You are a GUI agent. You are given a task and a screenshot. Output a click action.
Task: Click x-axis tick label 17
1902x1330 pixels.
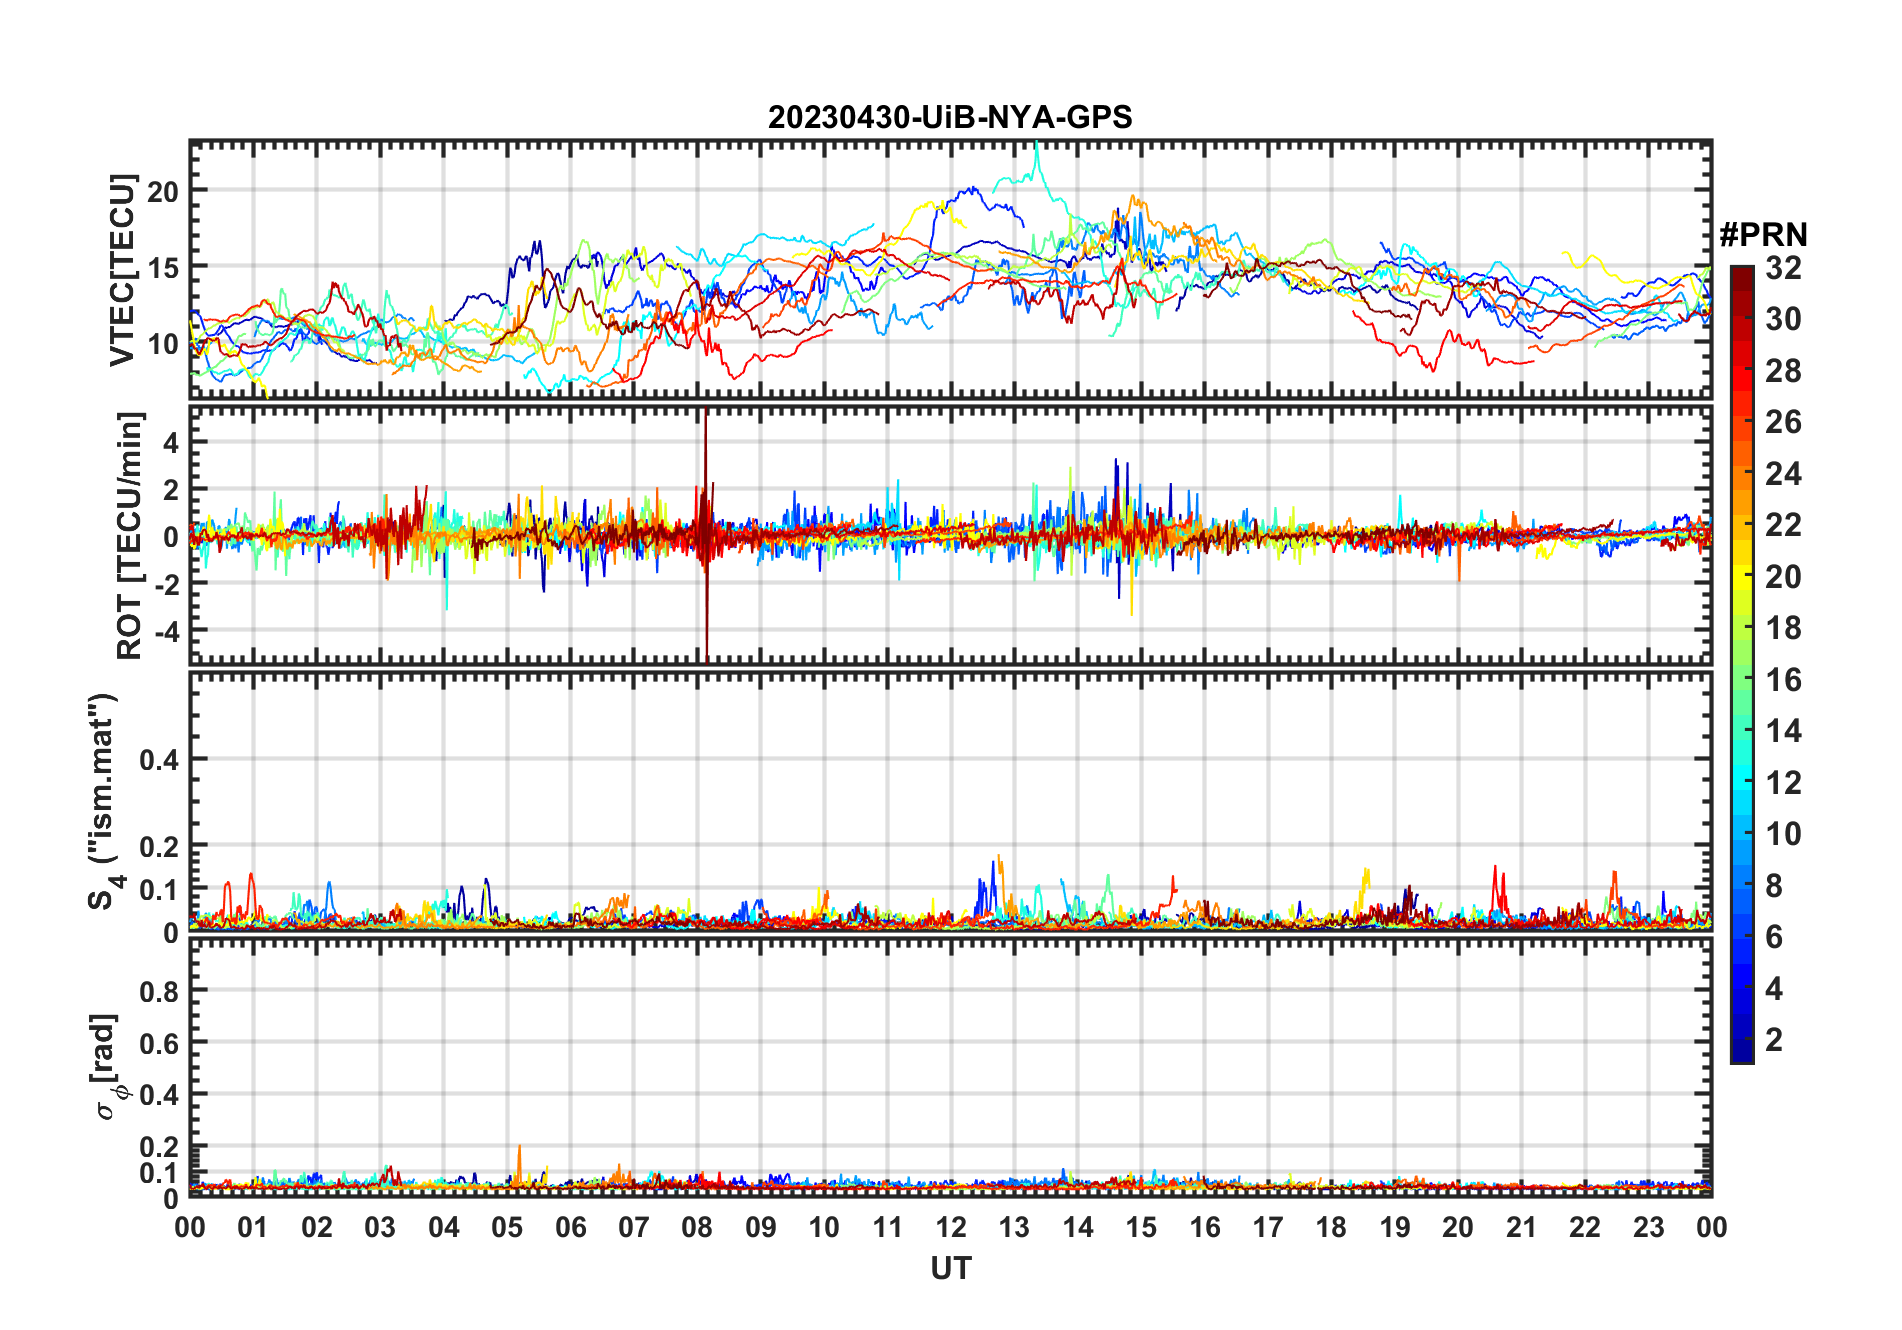(x=1268, y=1227)
